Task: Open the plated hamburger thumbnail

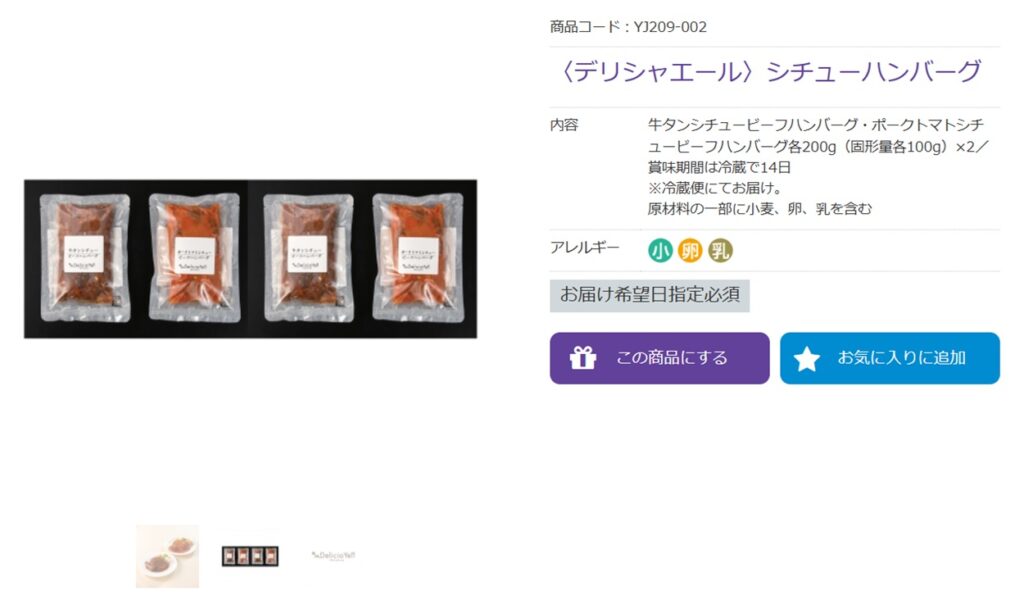Action: [167, 556]
